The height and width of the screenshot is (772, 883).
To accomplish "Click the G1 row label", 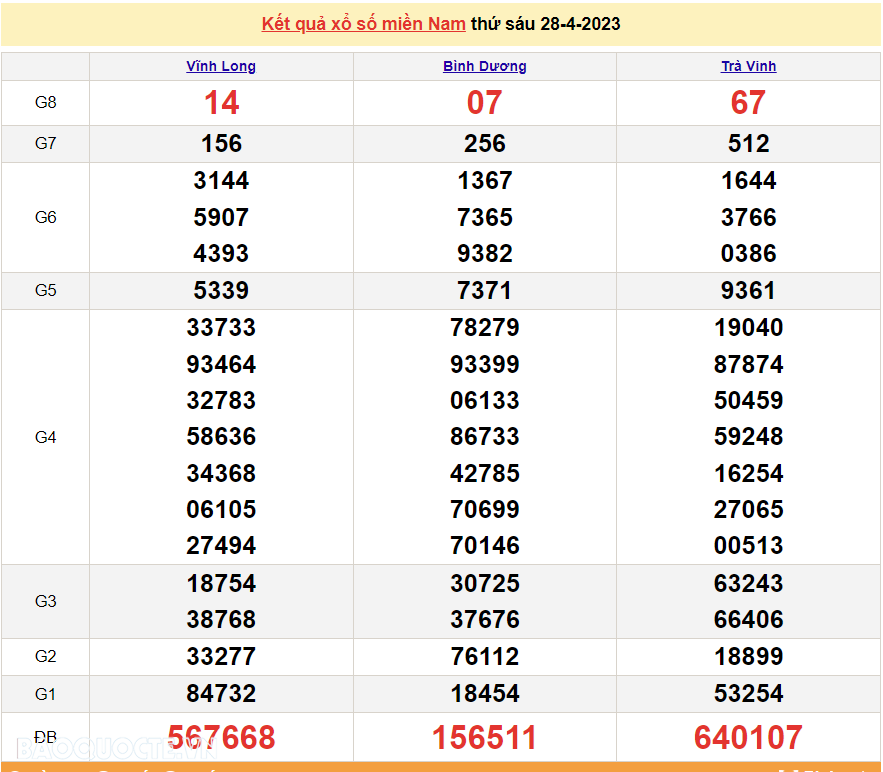I will 46,693.
